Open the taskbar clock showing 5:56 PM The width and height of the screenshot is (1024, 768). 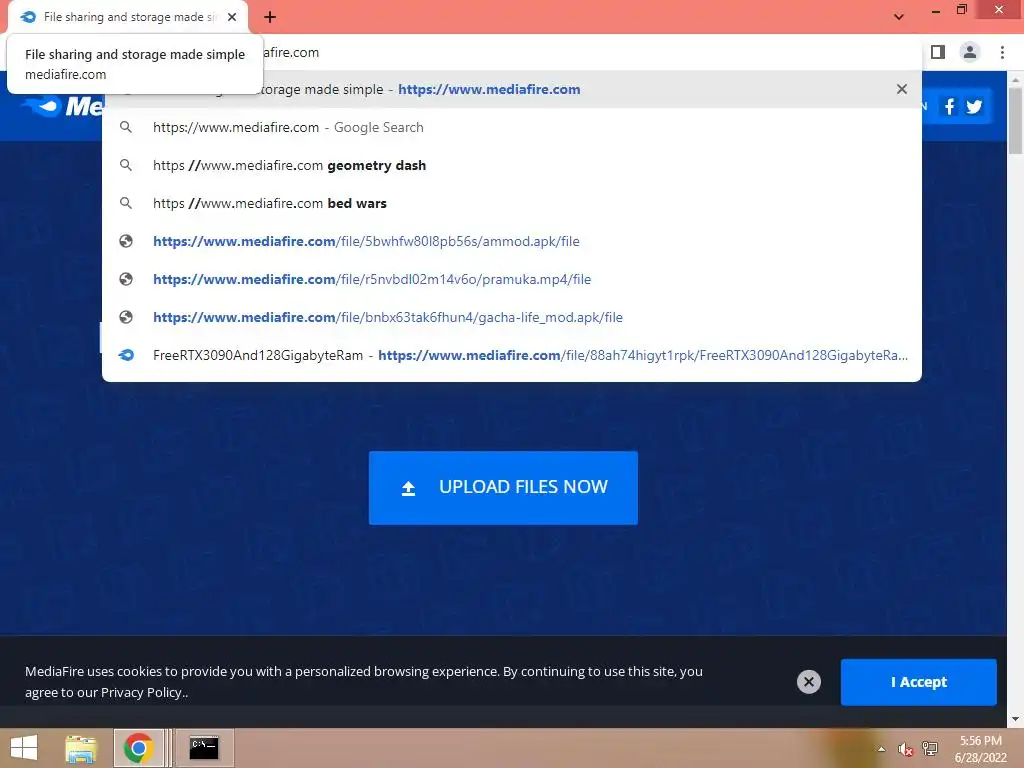click(980, 749)
